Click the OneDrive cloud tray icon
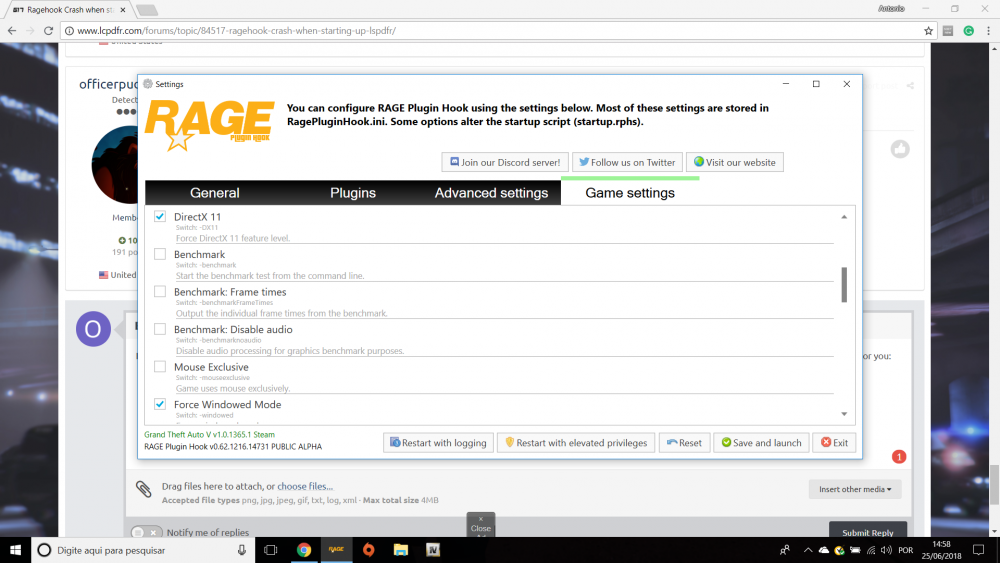 pyautogui.click(x=823, y=550)
